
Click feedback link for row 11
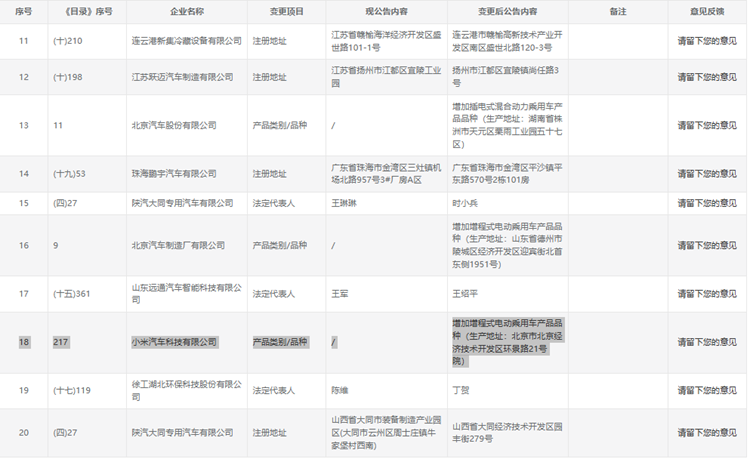click(706, 41)
